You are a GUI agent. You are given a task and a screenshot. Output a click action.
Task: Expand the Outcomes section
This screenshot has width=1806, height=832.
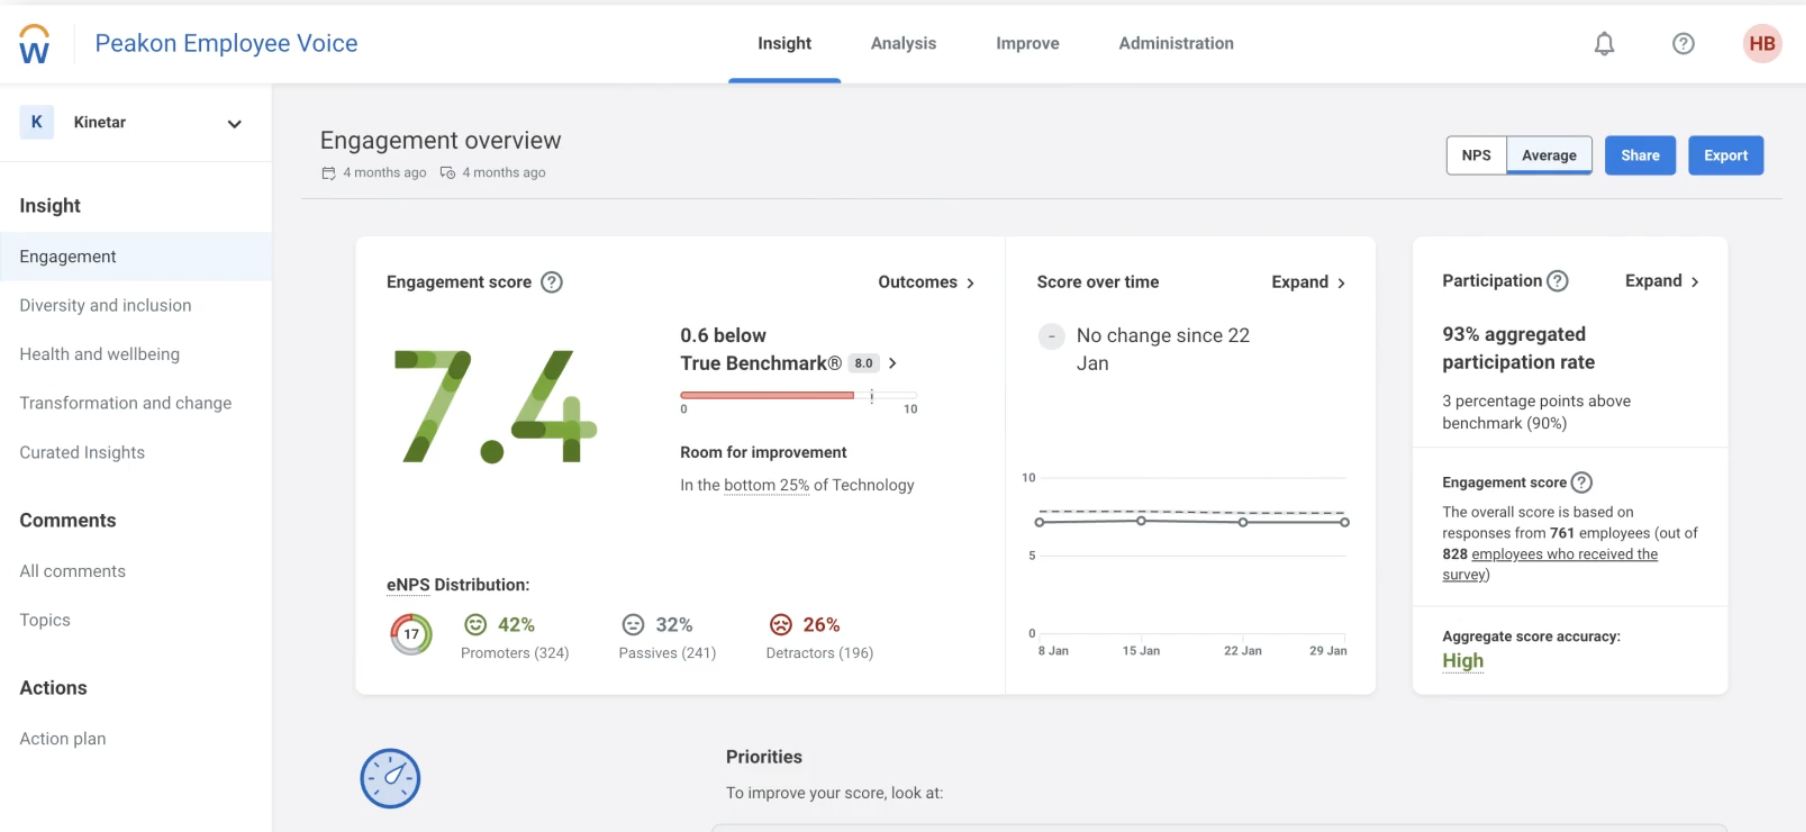coord(926,282)
